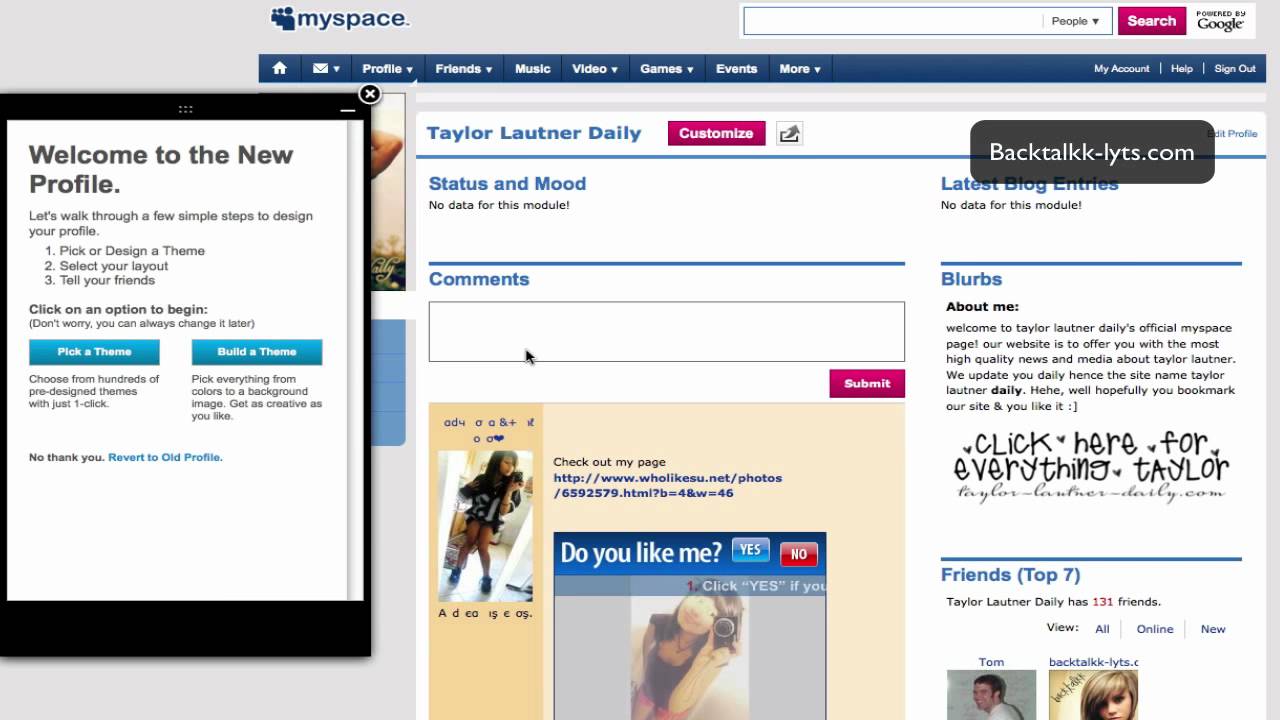Open Tom's friend profile name

991,662
